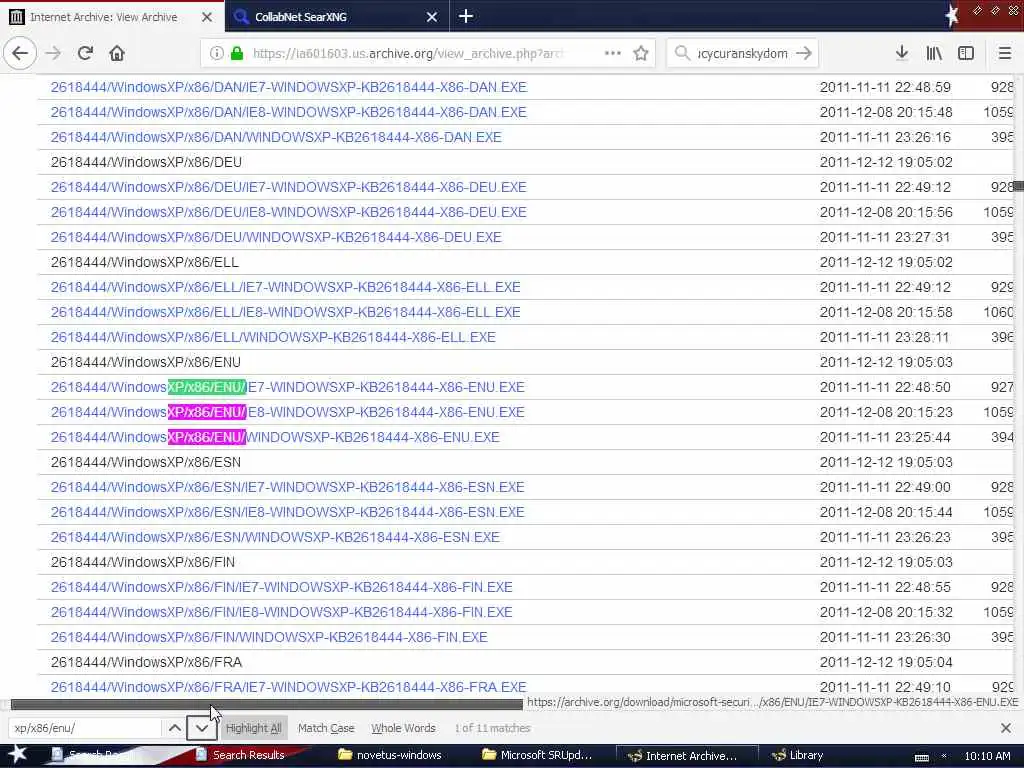
Task: Close the Internet Archive tab
Action: pyautogui.click(x=206, y=17)
